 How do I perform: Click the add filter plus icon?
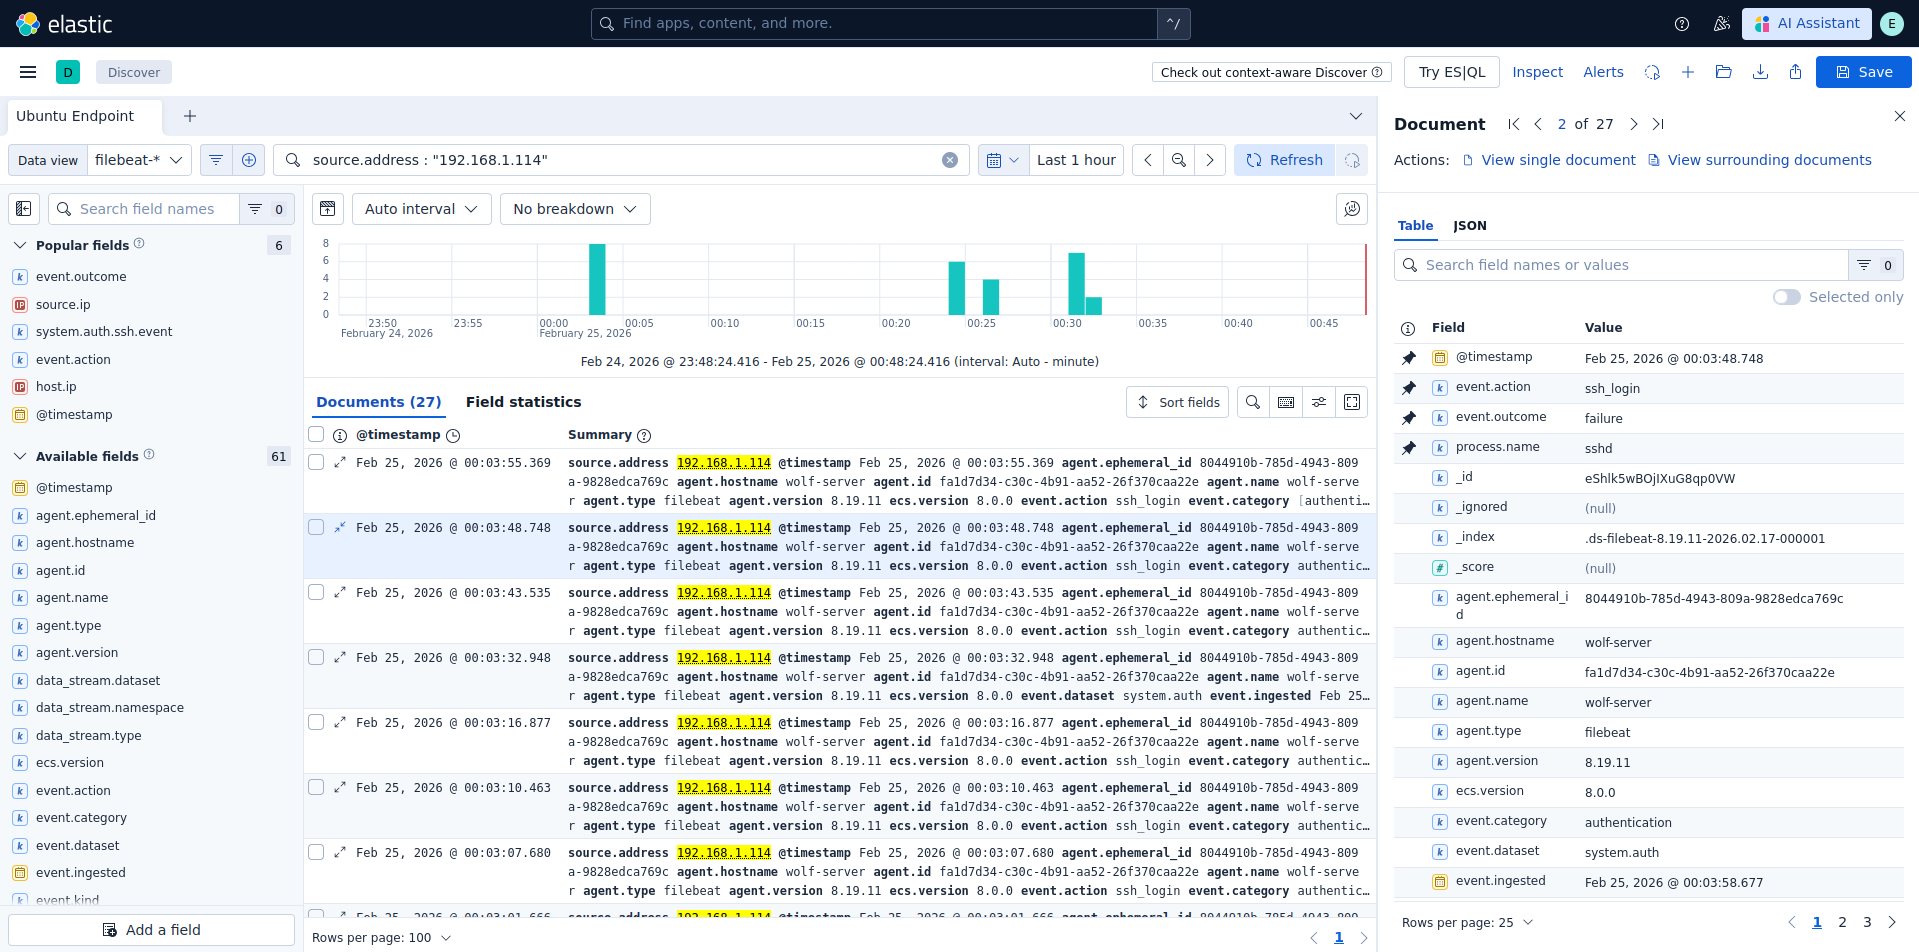coord(249,160)
